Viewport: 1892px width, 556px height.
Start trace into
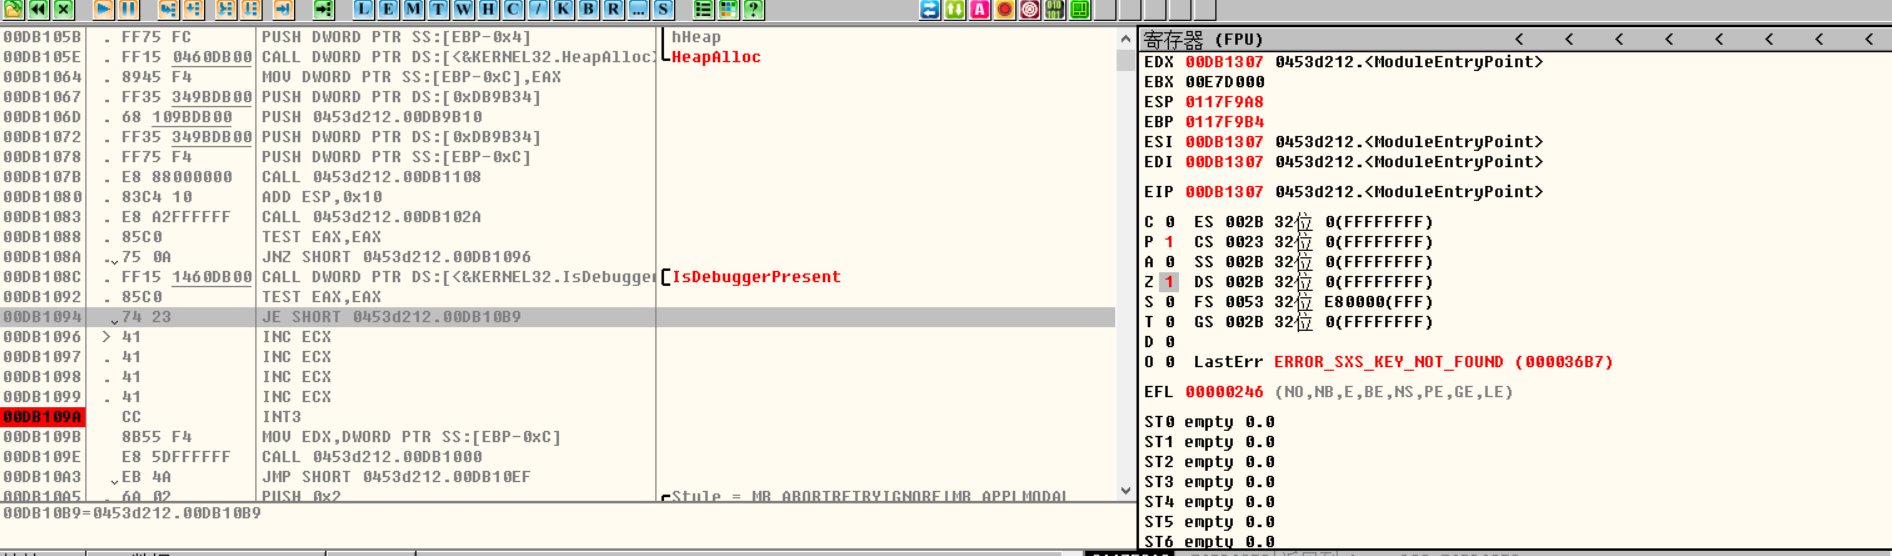click(226, 9)
